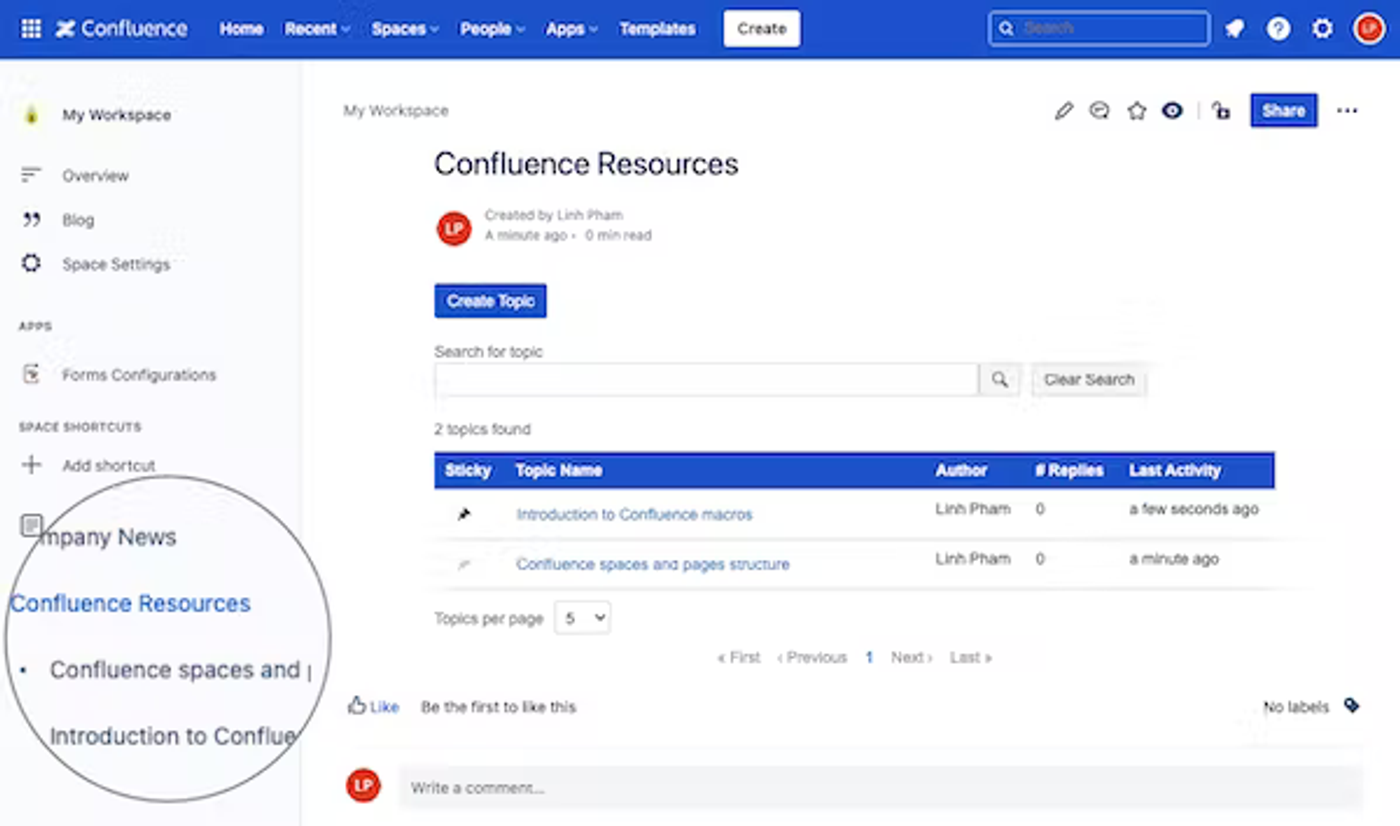Click the labels tag icon
The height and width of the screenshot is (826, 1400).
point(1351,706)
